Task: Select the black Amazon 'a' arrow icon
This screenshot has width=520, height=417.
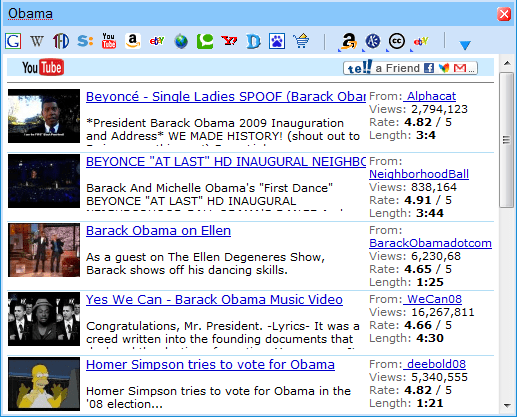Action: point(349,41)
